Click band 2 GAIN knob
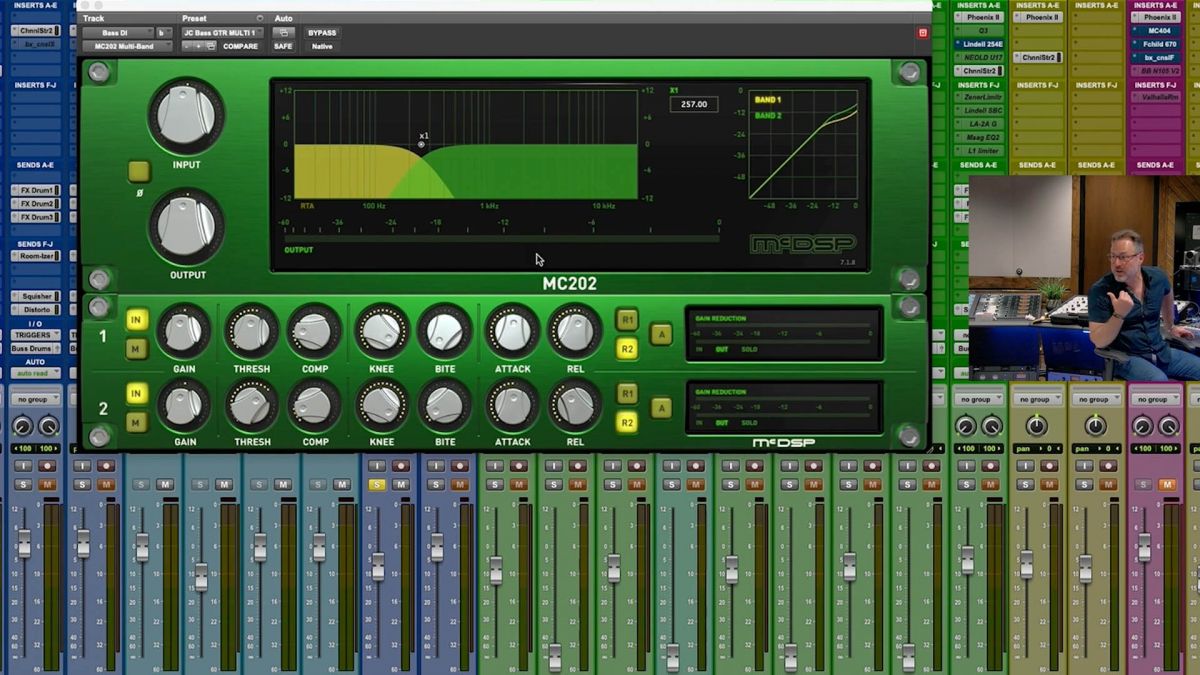Viewport: 1200px width, 675px height. coord(184,406)
